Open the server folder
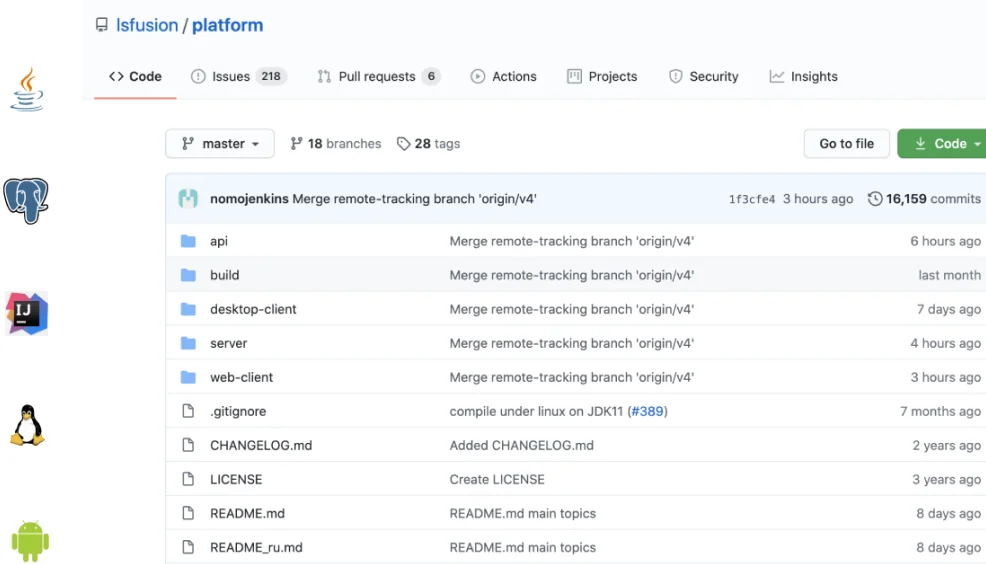This screenshot has height=564, width=986. point(228,343)
